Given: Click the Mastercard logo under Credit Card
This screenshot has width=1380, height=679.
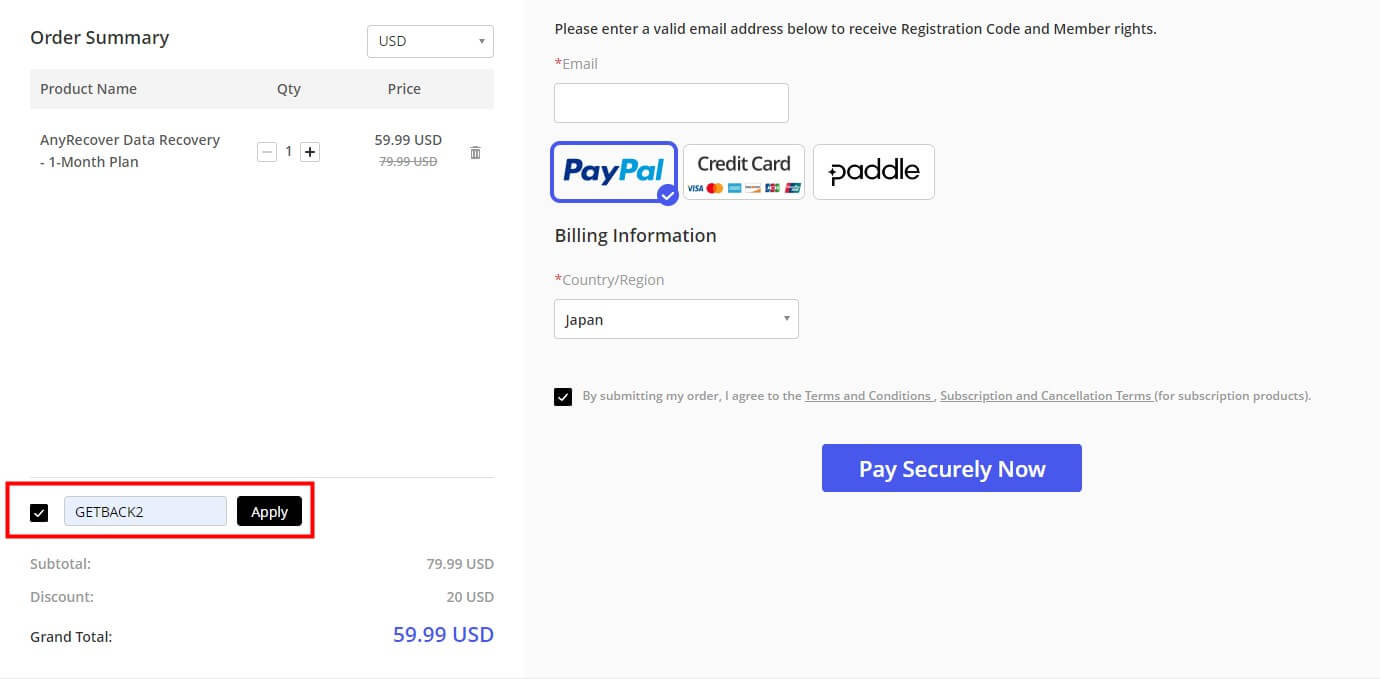Looking at the screenshot, I should pyautogui.click(x=714, y=188).
